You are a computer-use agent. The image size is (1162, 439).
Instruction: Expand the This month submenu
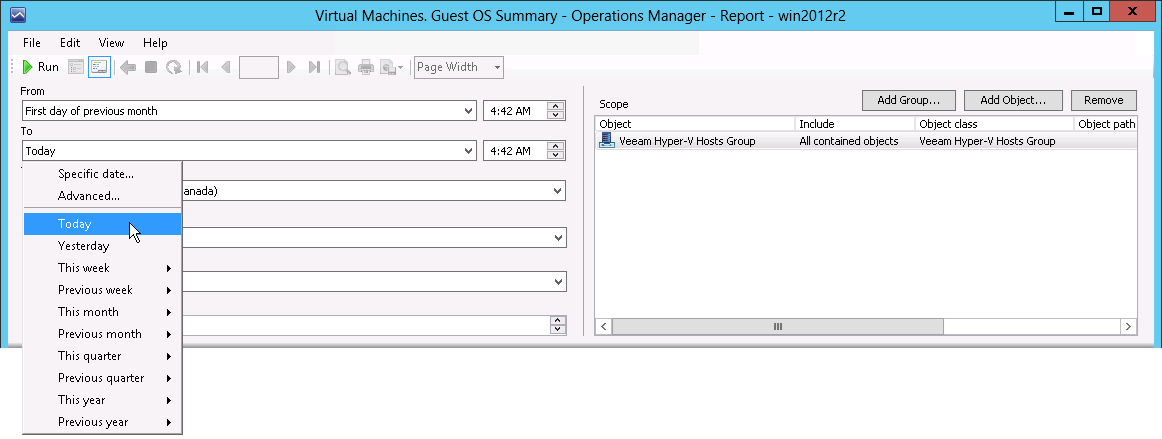102,311
